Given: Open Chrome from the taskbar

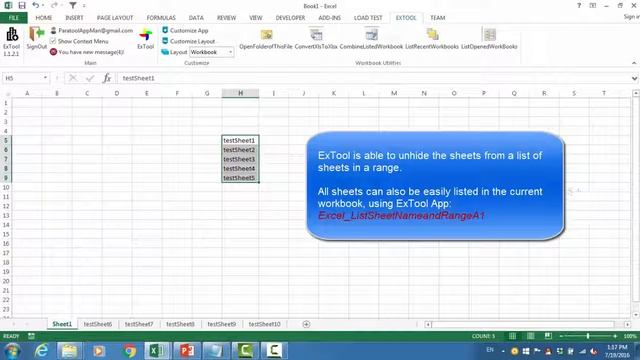Looking at the screenshot, I should point(129,351).
